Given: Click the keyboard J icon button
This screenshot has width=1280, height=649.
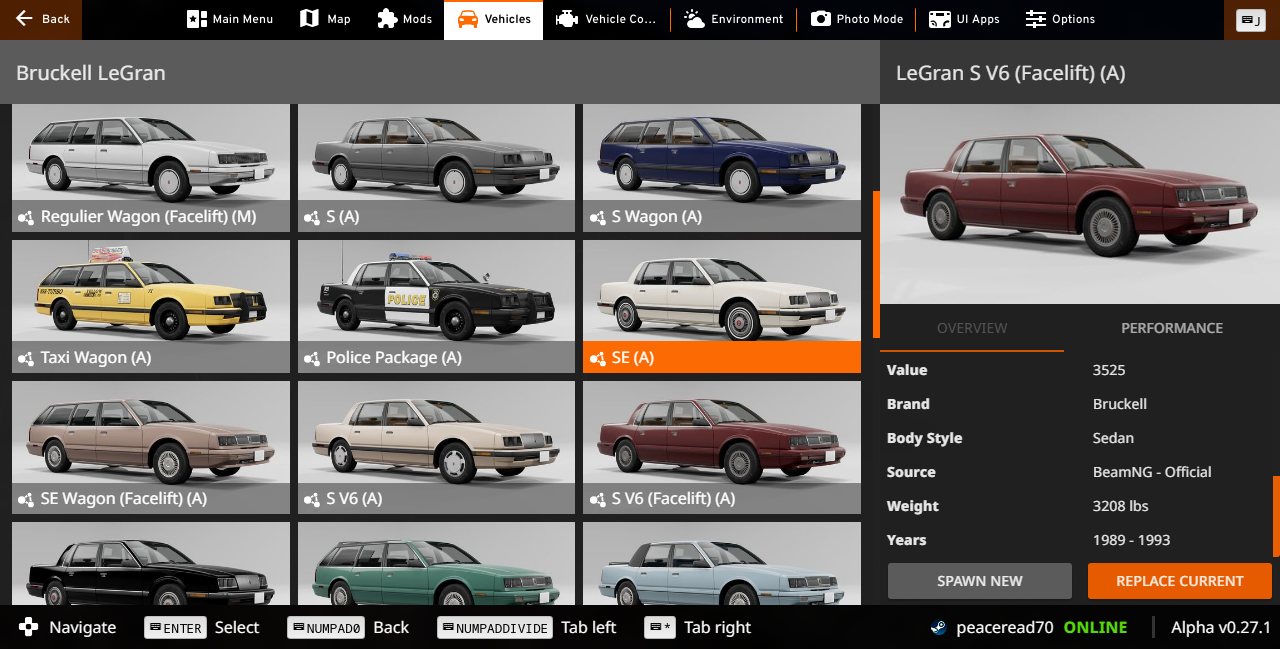Looking at the screenshot, I should [1250, 19].
